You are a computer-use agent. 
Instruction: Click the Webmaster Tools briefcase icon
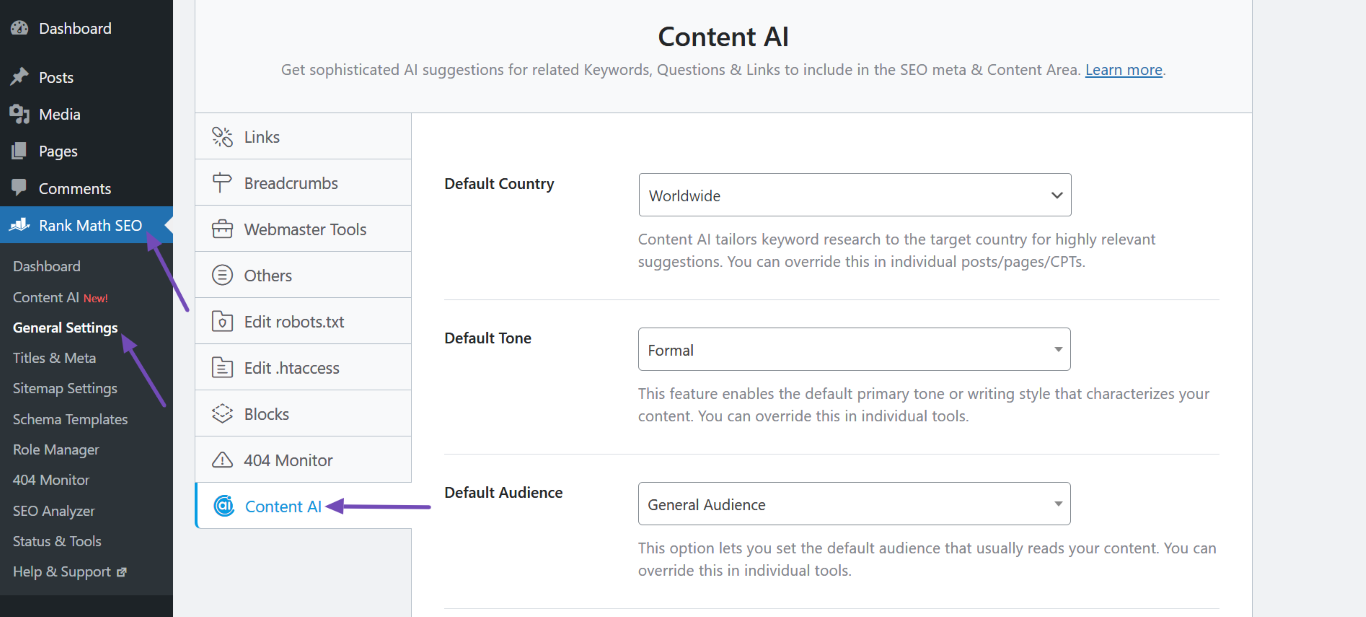222,229
